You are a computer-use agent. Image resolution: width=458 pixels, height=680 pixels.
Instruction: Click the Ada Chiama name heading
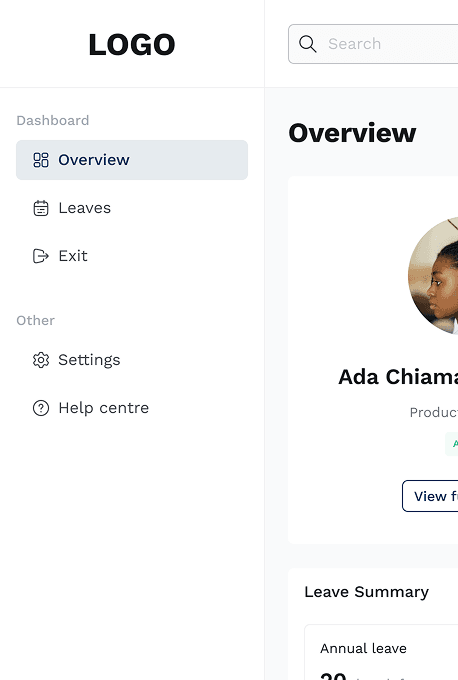tap(398, 376)
